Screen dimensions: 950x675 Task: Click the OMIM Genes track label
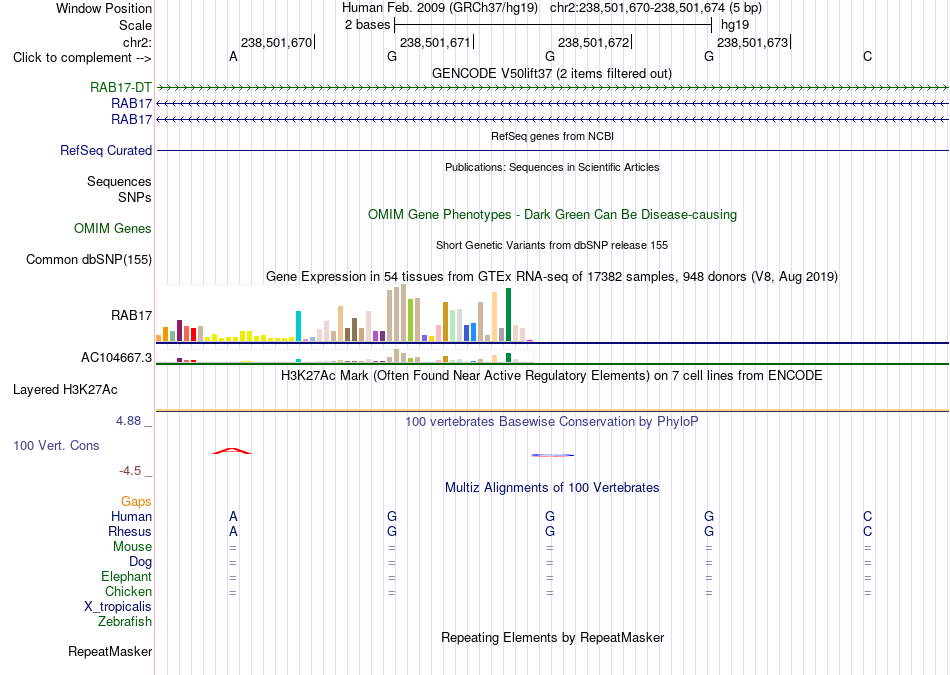[x=113, y=228]
